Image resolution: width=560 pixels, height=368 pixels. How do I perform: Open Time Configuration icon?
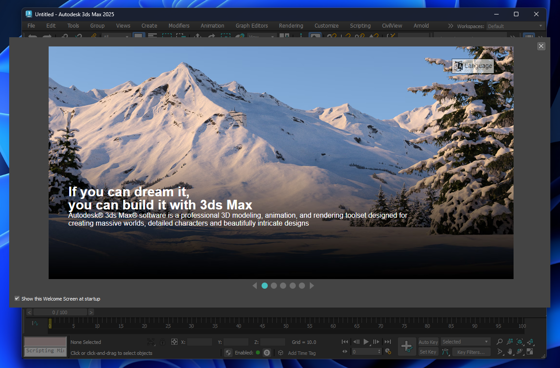click(388, 352)
